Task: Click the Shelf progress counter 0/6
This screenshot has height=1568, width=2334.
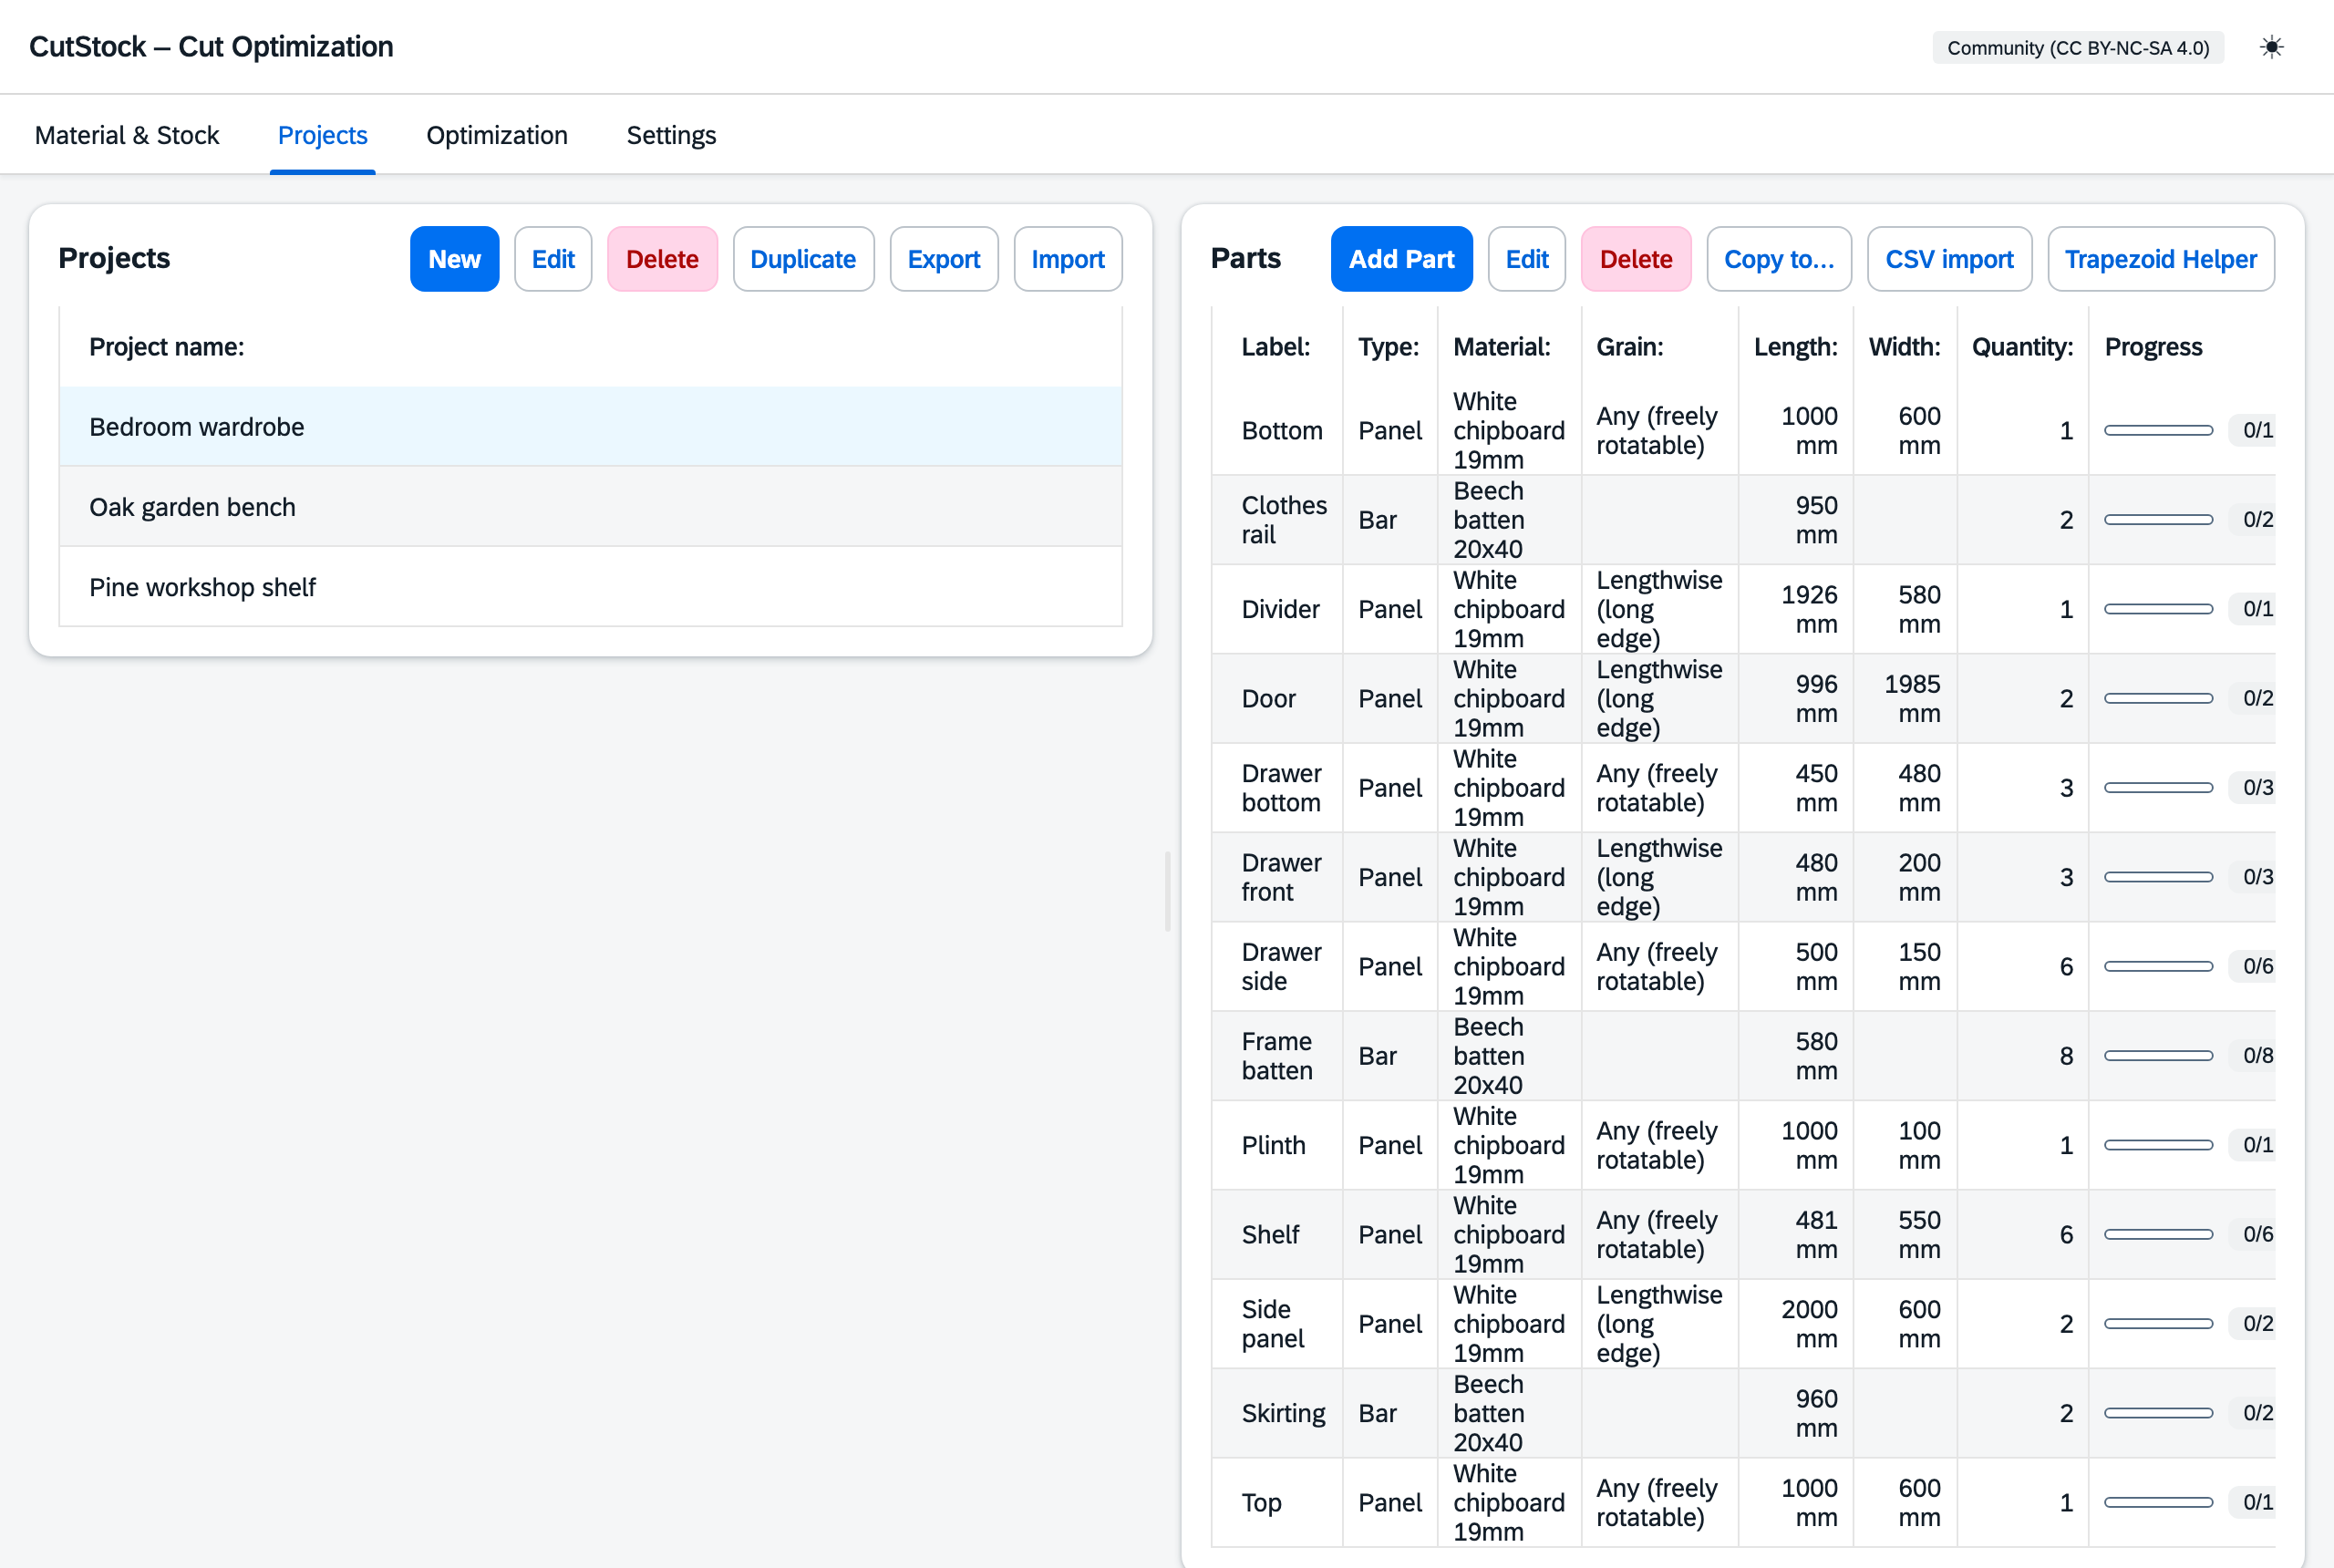Action: pos(2257,1234)
